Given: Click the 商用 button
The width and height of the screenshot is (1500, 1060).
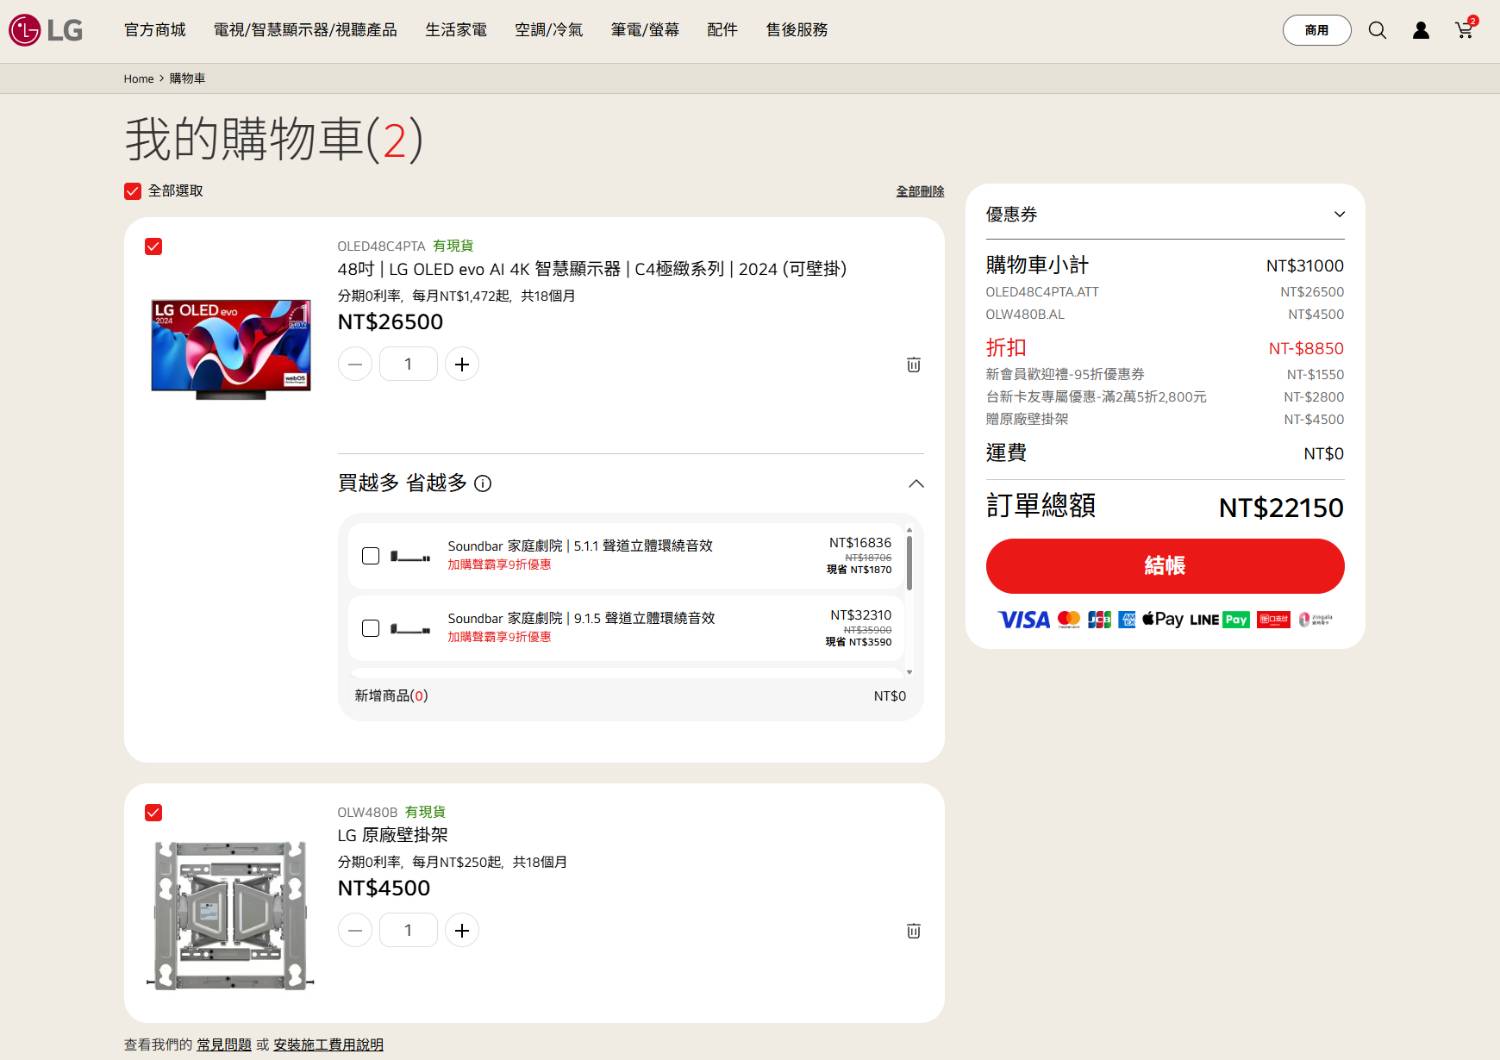Looking at the screenshot, I should [1317, 30].
